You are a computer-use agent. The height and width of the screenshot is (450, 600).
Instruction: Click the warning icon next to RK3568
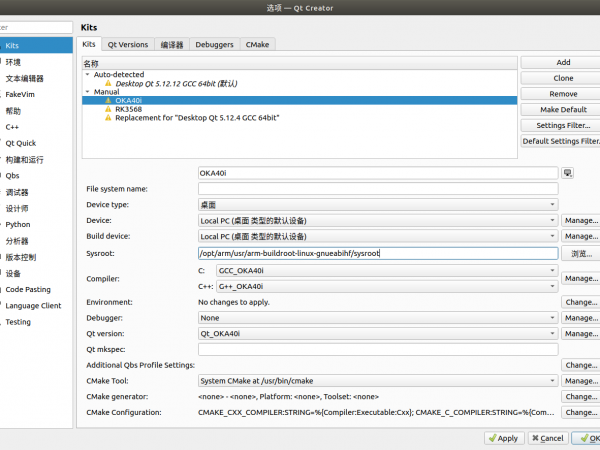coord(108,109)
